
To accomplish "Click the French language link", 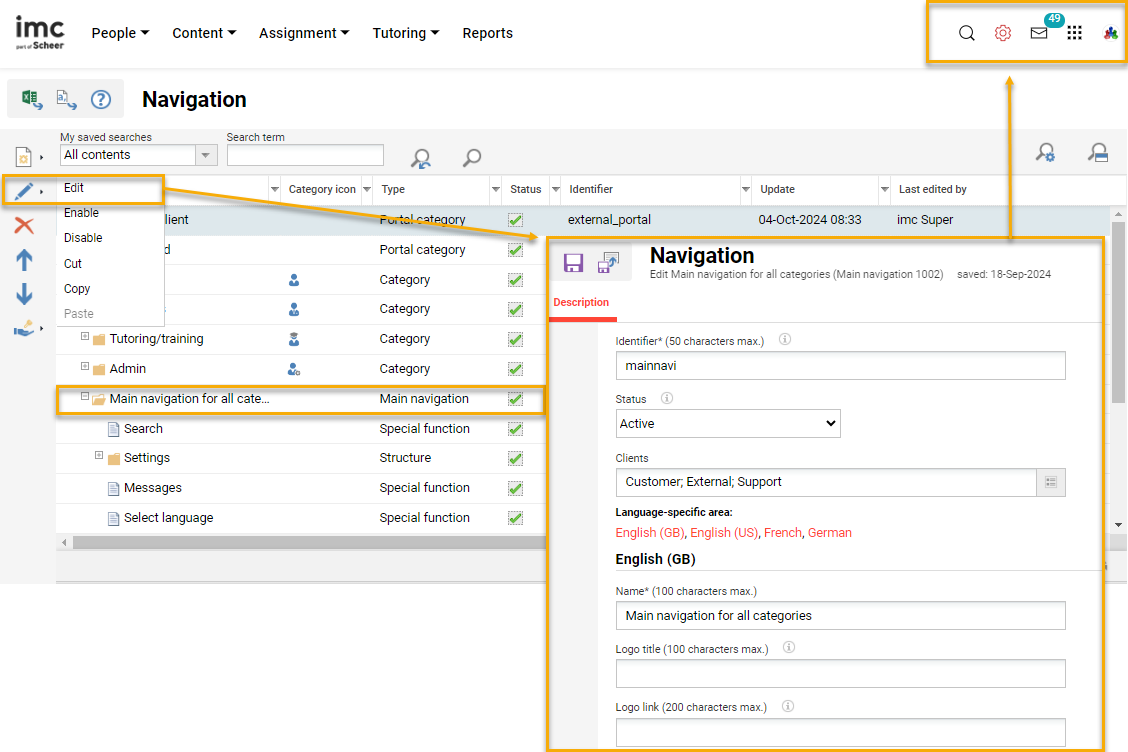I will coord(782,533).
